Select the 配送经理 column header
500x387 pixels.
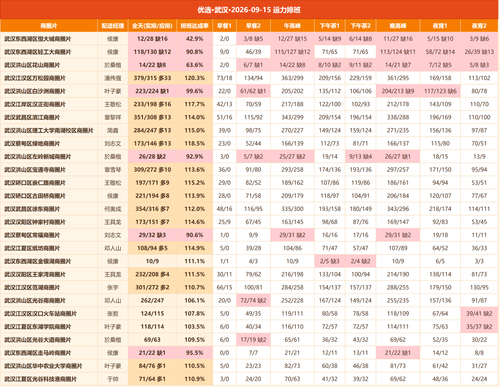(x=113, y=26)
